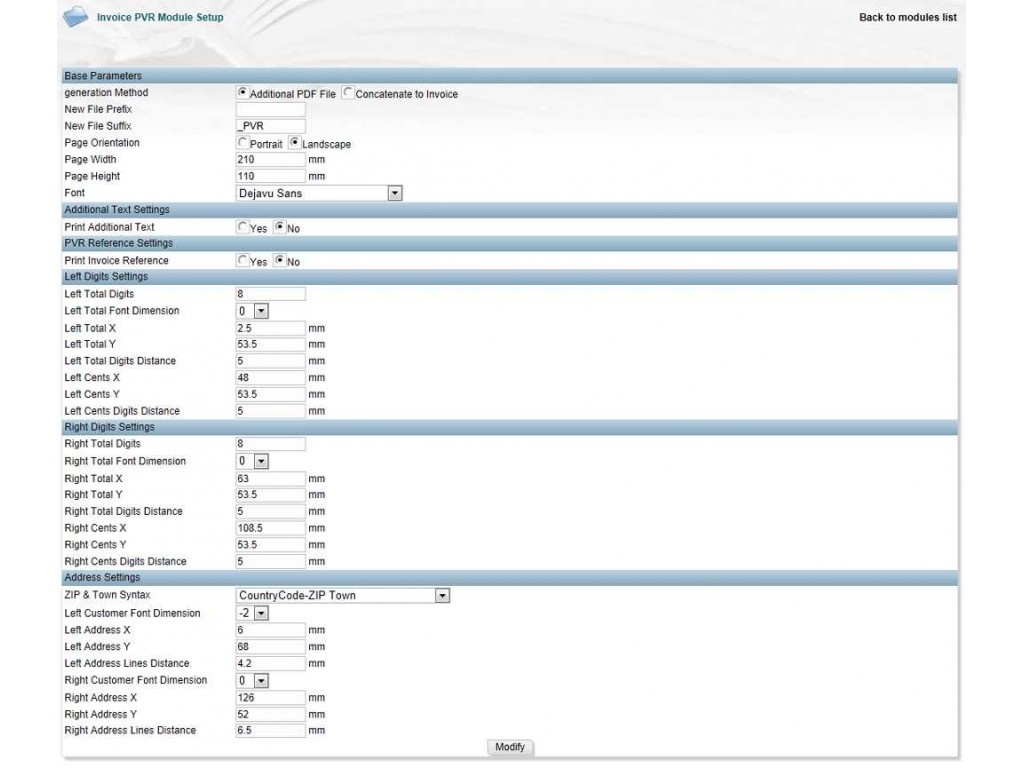Click the Left Cents Y field

(x=270, y=394)
